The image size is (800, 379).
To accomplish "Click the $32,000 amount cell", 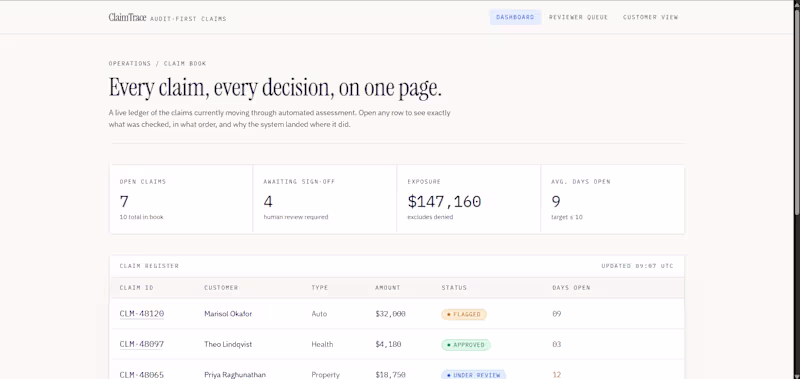I will (x=390, y=314).
